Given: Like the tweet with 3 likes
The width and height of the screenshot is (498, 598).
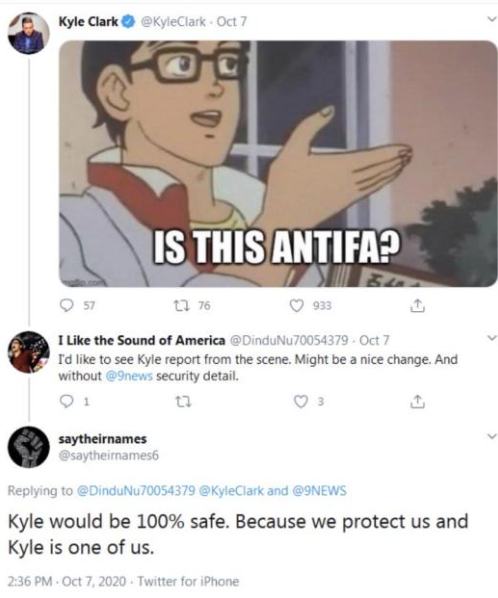Looking at the screenshot, I should pos(301,401).
